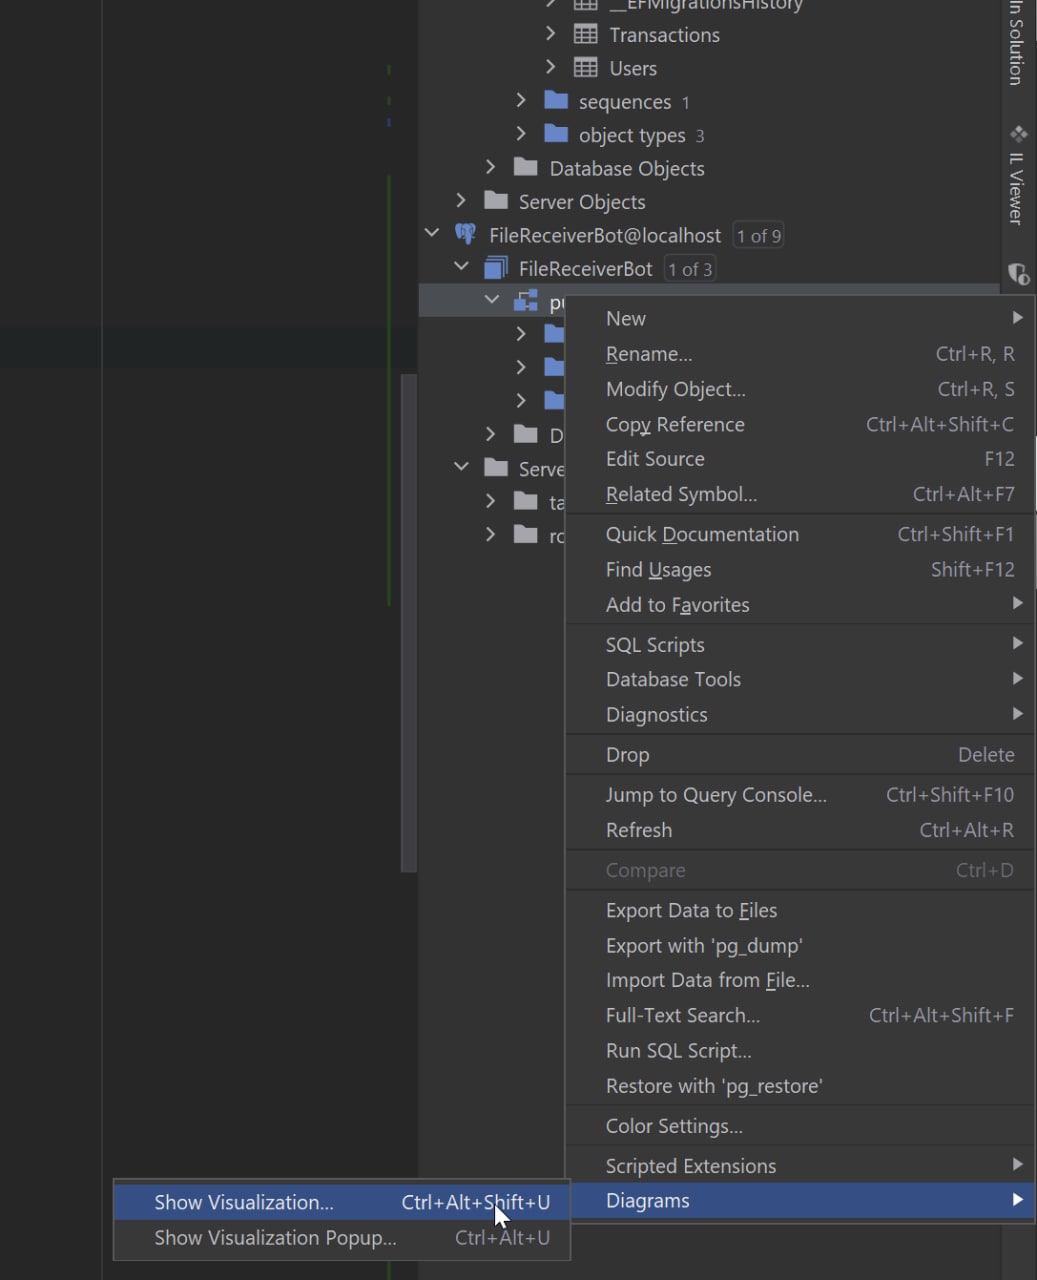The image size is (1037, 1280).
Task: Click the Database Objects folder icon
Action: [x=526, y=167]
